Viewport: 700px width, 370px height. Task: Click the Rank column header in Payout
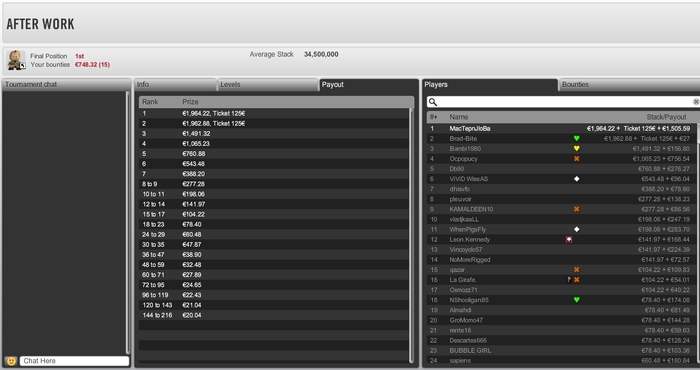pyautogui.click(x=150, y=102)
